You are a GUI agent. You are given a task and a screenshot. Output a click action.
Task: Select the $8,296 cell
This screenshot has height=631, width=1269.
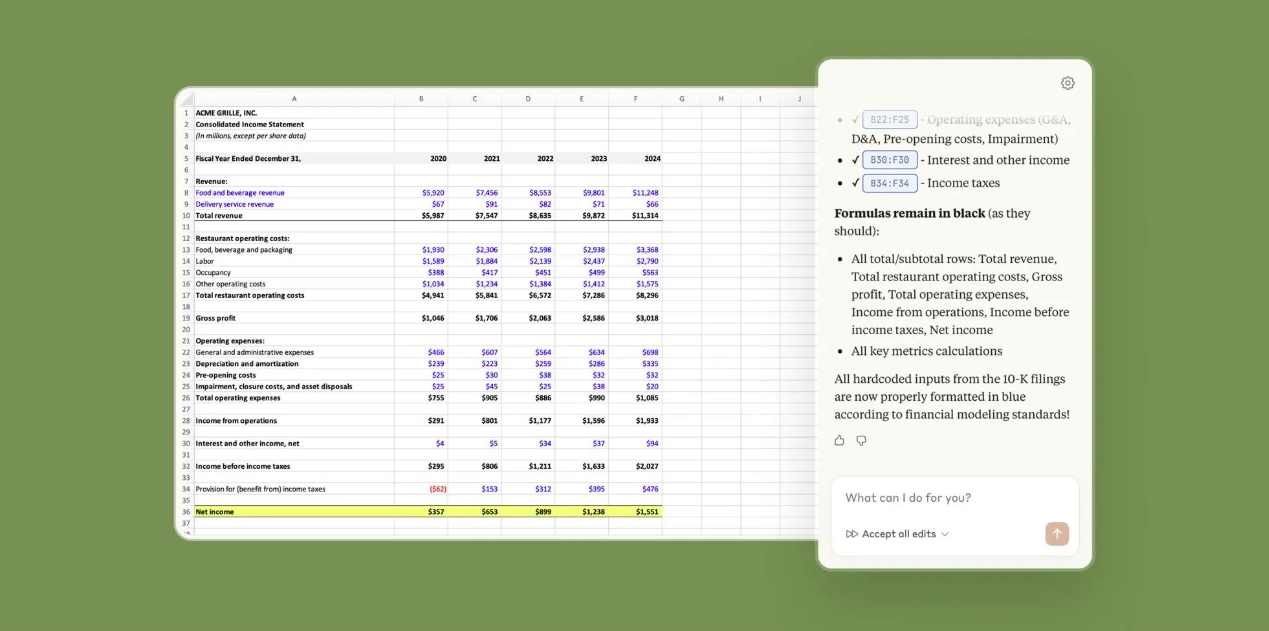[x=635, y=295]
